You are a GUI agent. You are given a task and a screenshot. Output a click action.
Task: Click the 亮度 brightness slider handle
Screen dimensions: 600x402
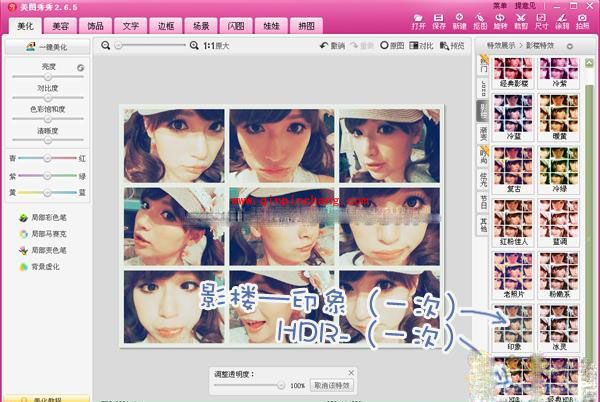(x=46, y=75)
